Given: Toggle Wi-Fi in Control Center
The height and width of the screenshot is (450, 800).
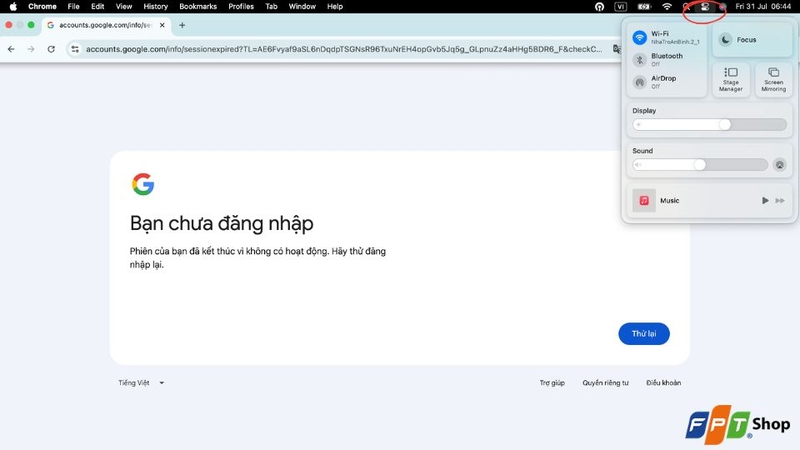Looking at the screenshot, I should [x=639, y=38].
